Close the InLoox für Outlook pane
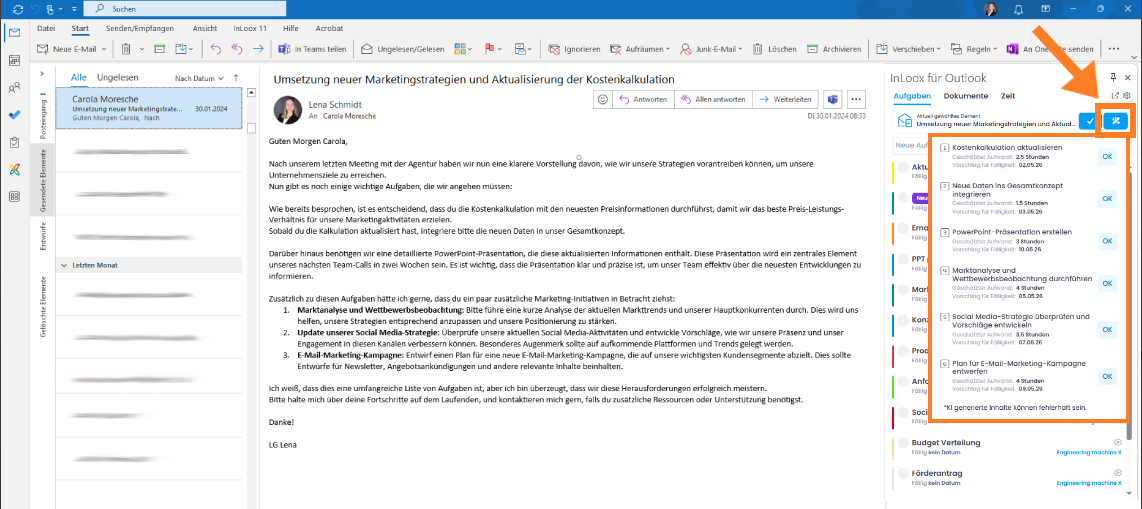This screenshot has width=1142, height=509. [1127, 77]
